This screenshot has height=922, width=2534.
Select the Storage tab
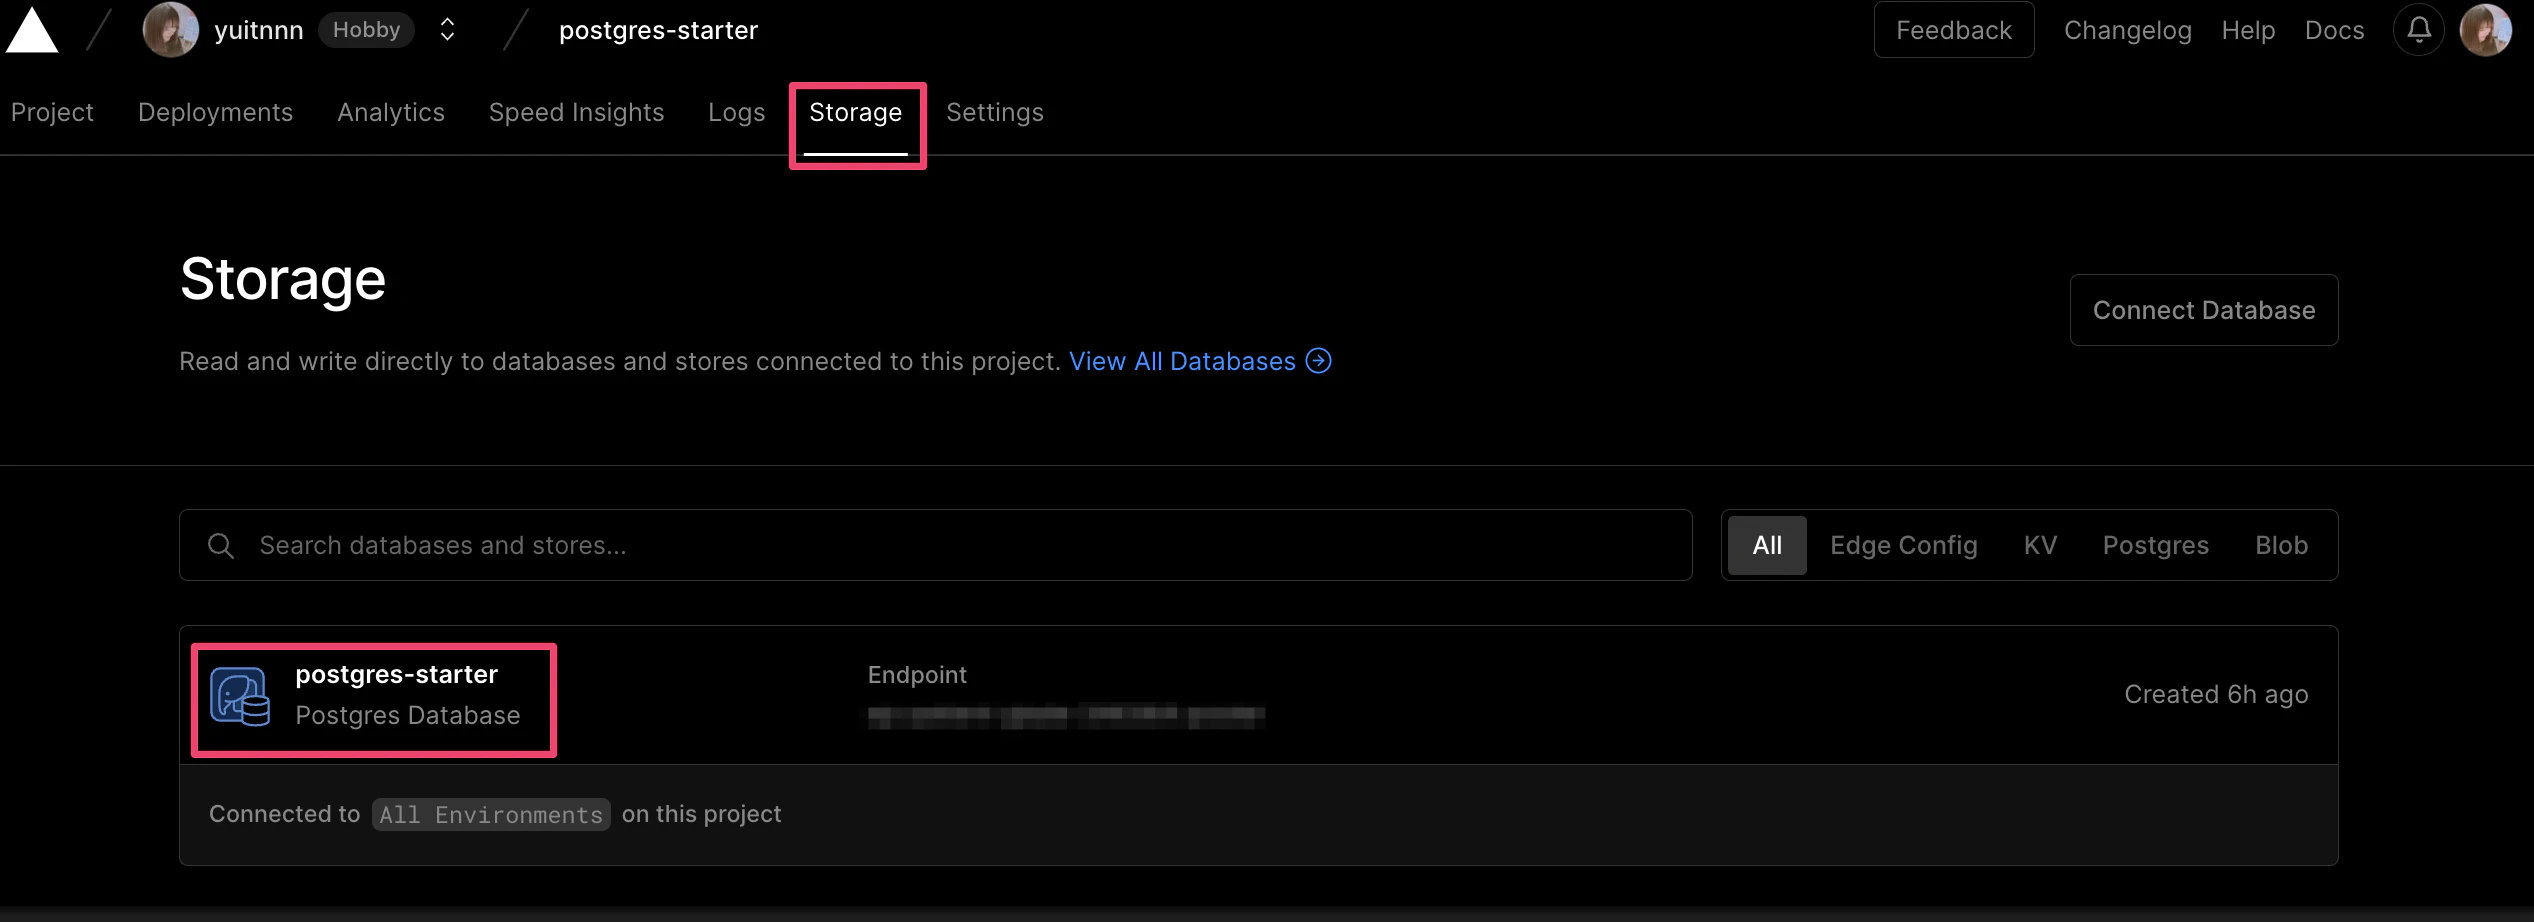pyautogui.click(x=856, y=113)
